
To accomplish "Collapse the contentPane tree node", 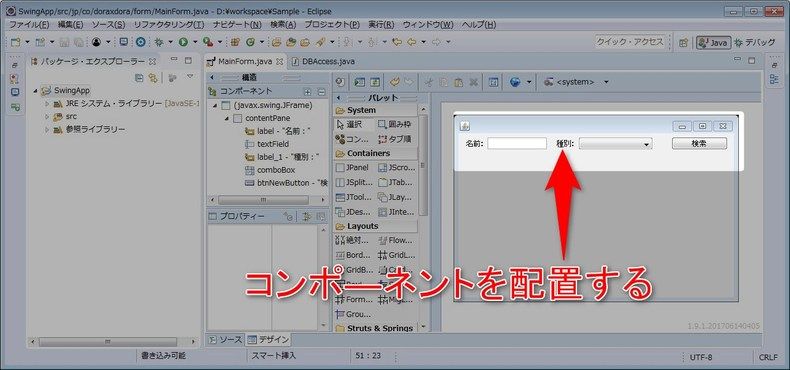I will 227,118.
